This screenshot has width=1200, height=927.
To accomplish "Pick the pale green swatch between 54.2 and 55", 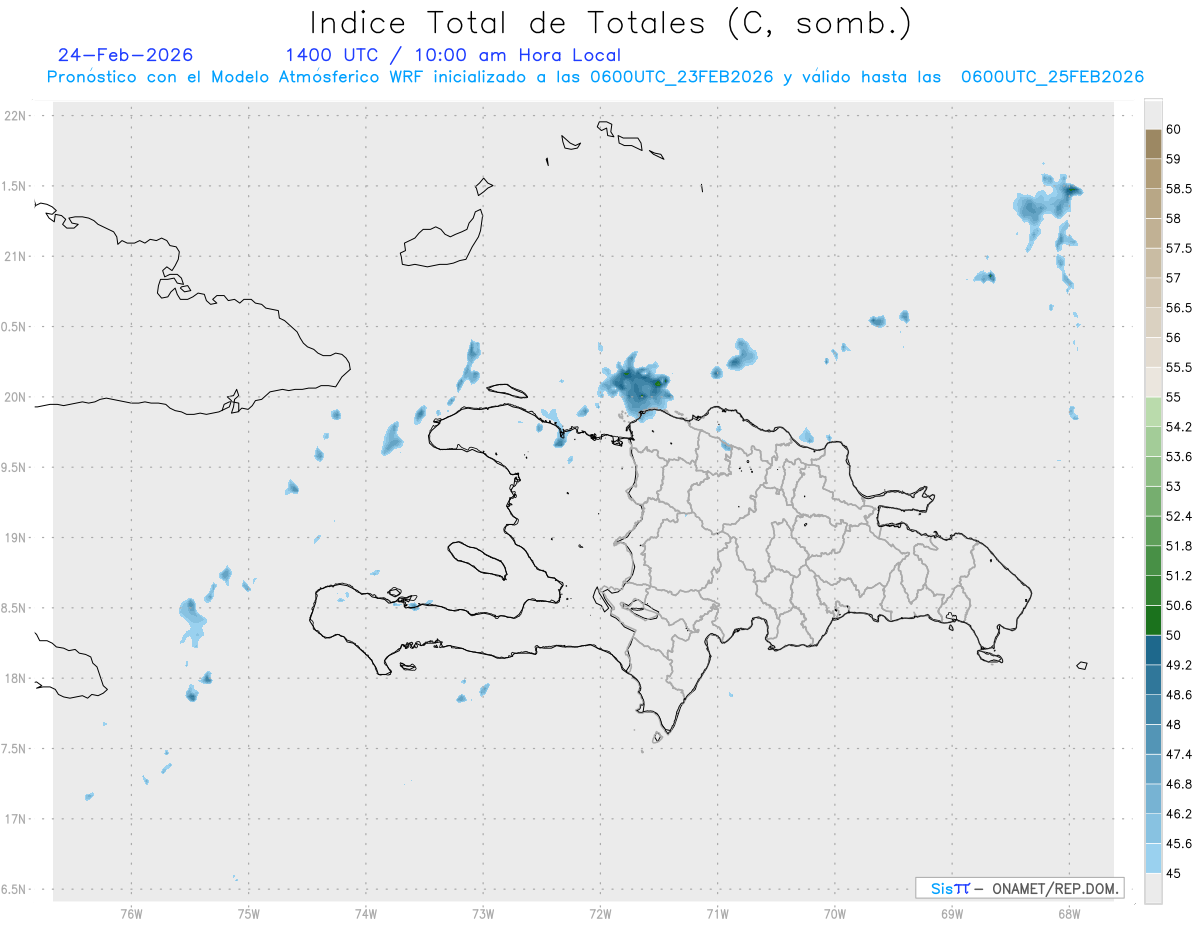I will [x=1153, y=412].
